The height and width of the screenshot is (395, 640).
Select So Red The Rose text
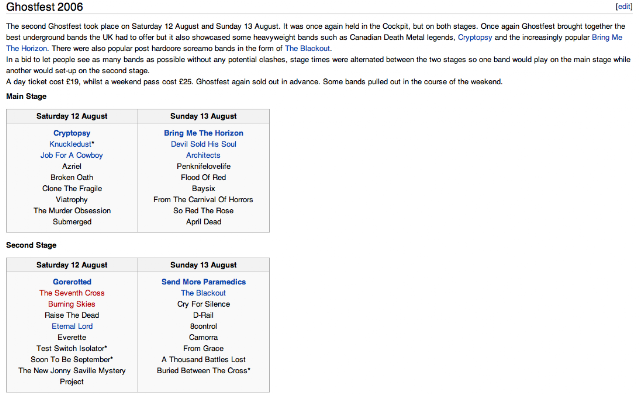[x=203, y=211]
